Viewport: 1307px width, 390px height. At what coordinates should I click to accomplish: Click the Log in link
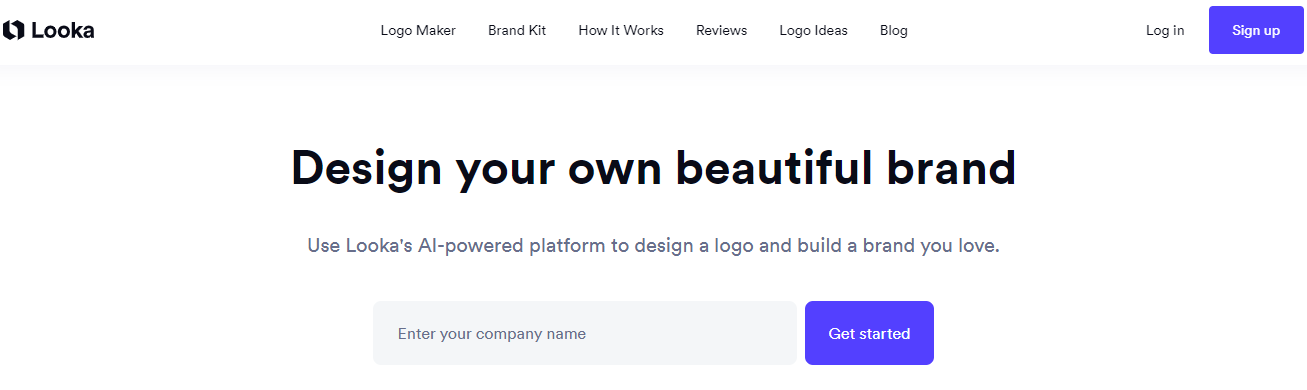1165,30
